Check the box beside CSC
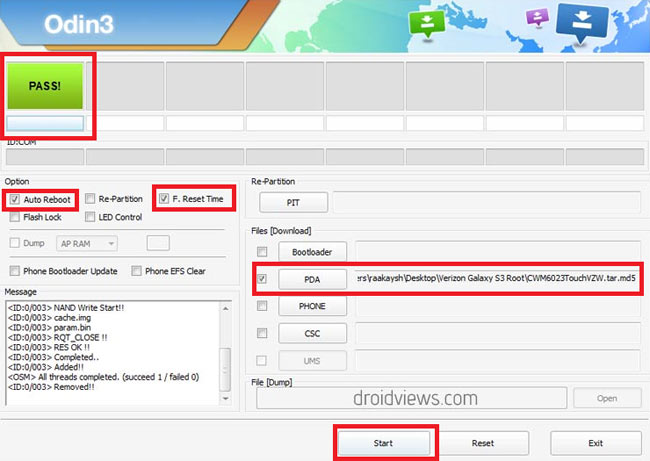Viewport: 650px width, 461px height. (262, 333)
